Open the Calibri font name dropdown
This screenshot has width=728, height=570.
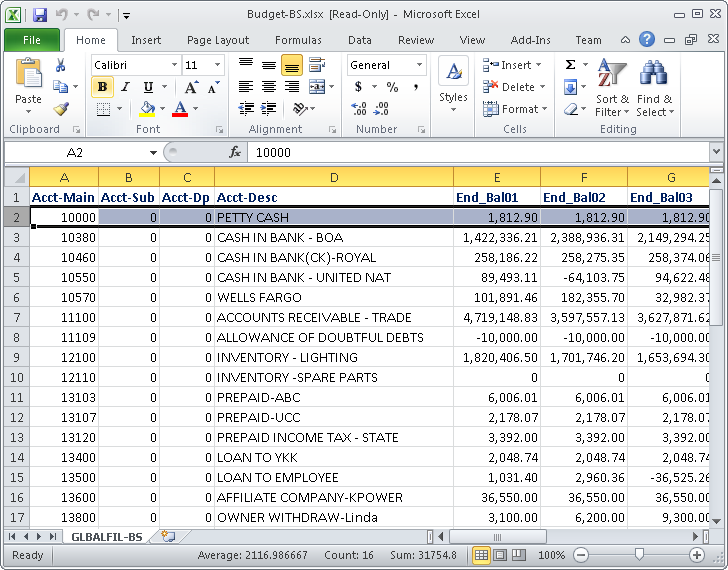click(x=174, y=65)
